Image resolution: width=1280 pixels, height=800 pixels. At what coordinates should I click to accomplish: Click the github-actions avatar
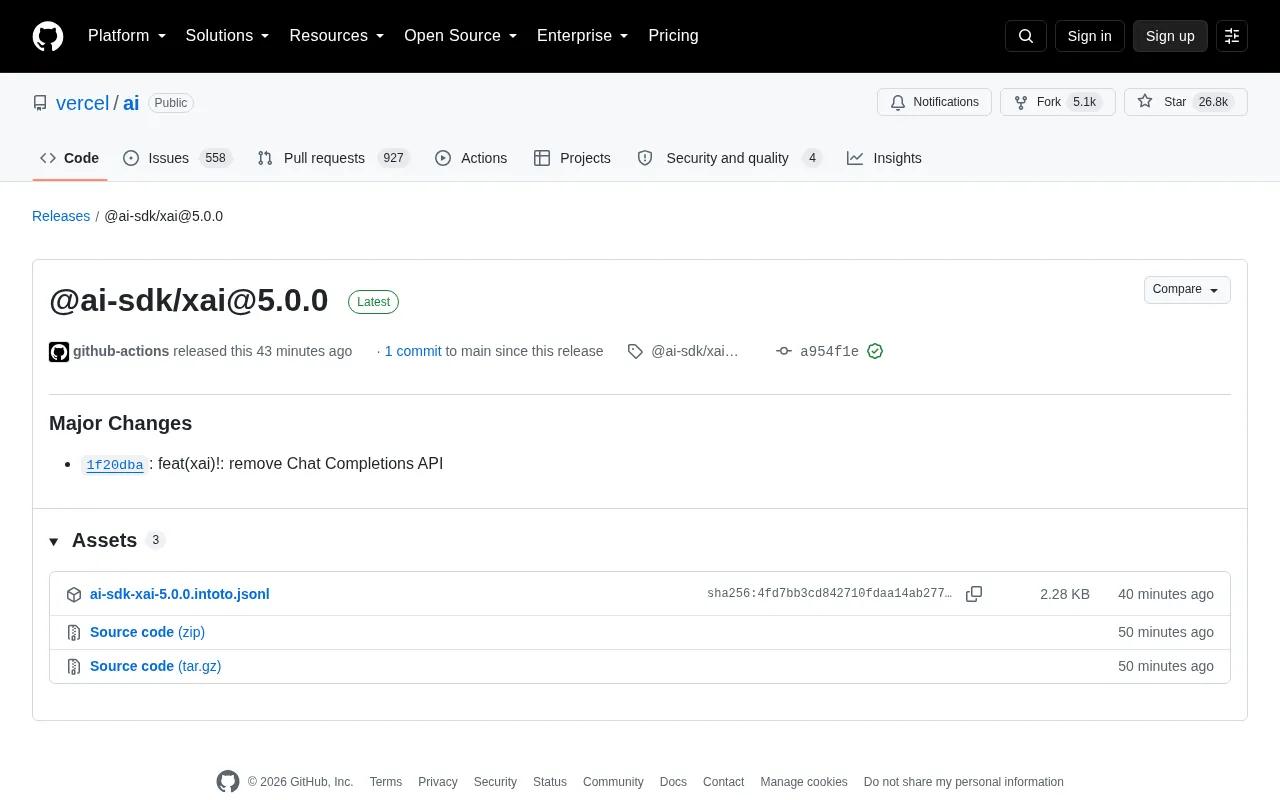coord(59,351)
